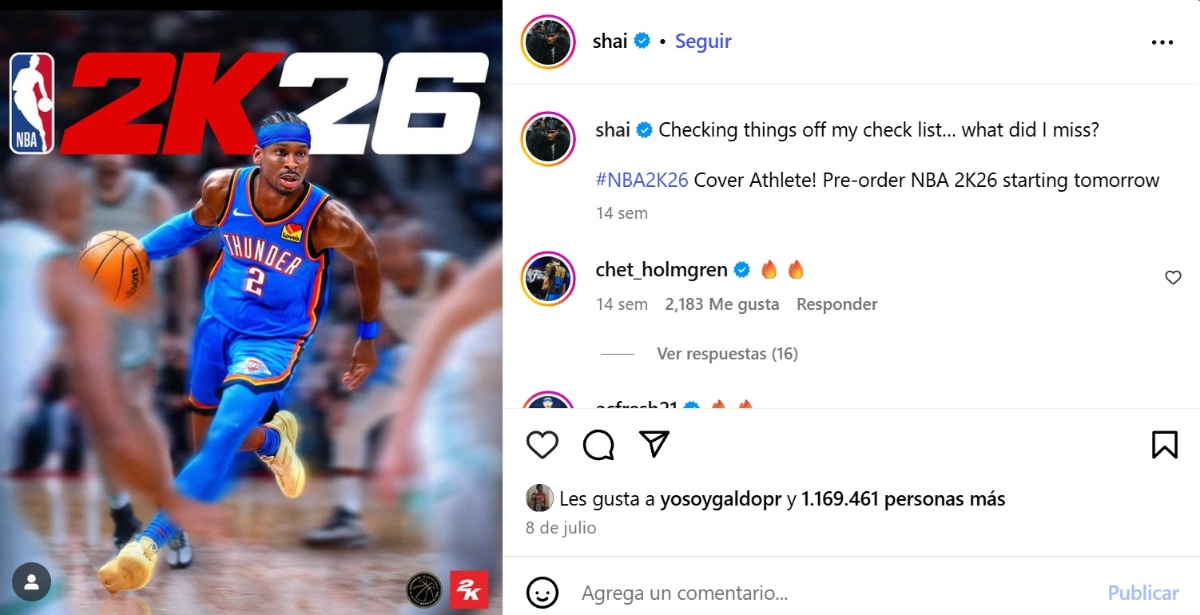Open chet_holmgren's profile avatar
1200x615 pixels.
point(548,279)
